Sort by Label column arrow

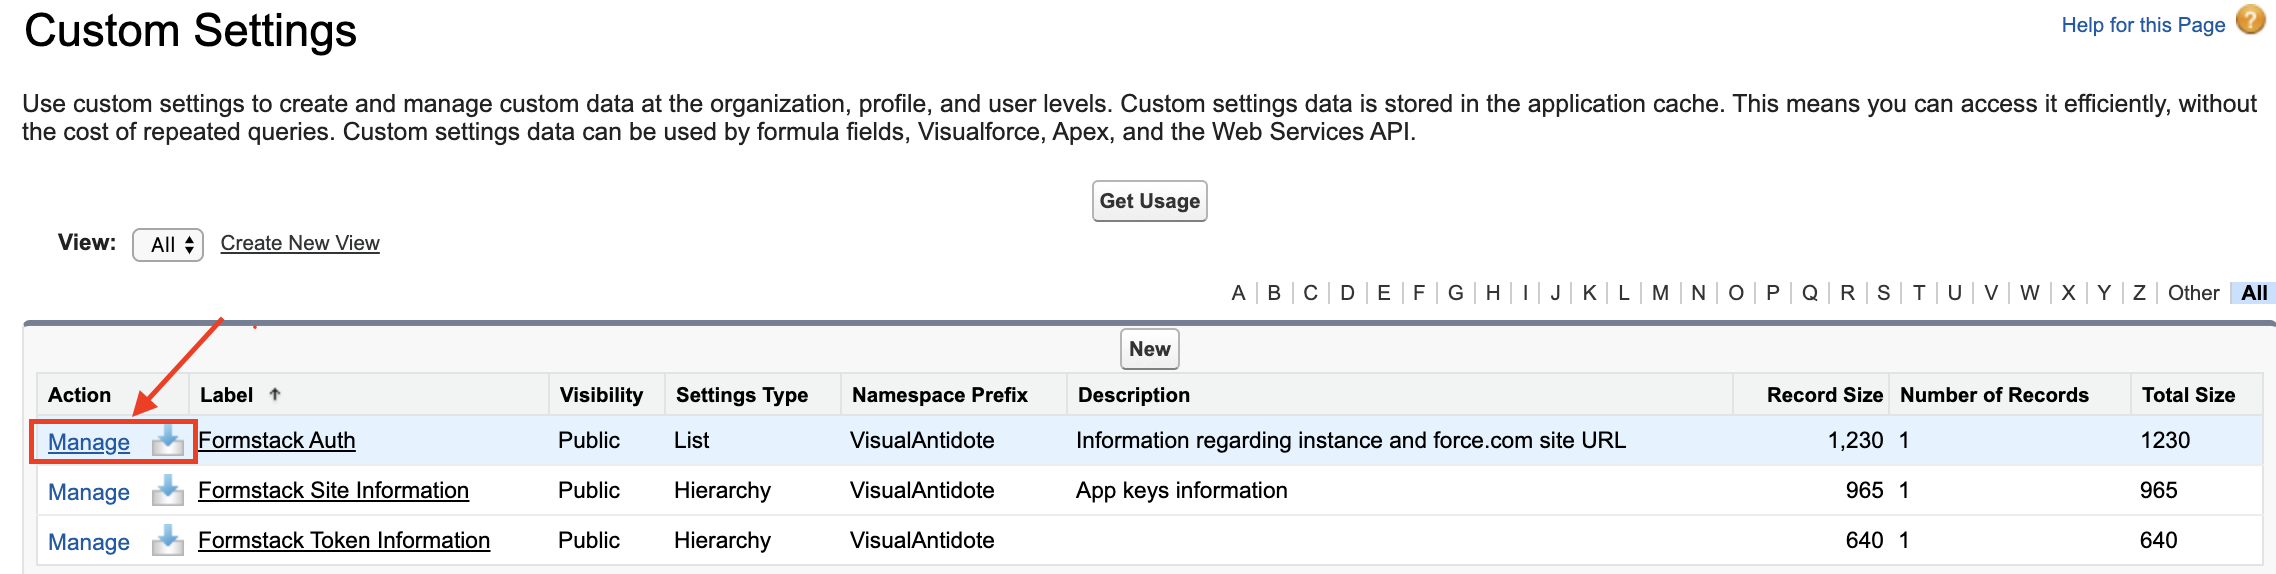point(275,395)
